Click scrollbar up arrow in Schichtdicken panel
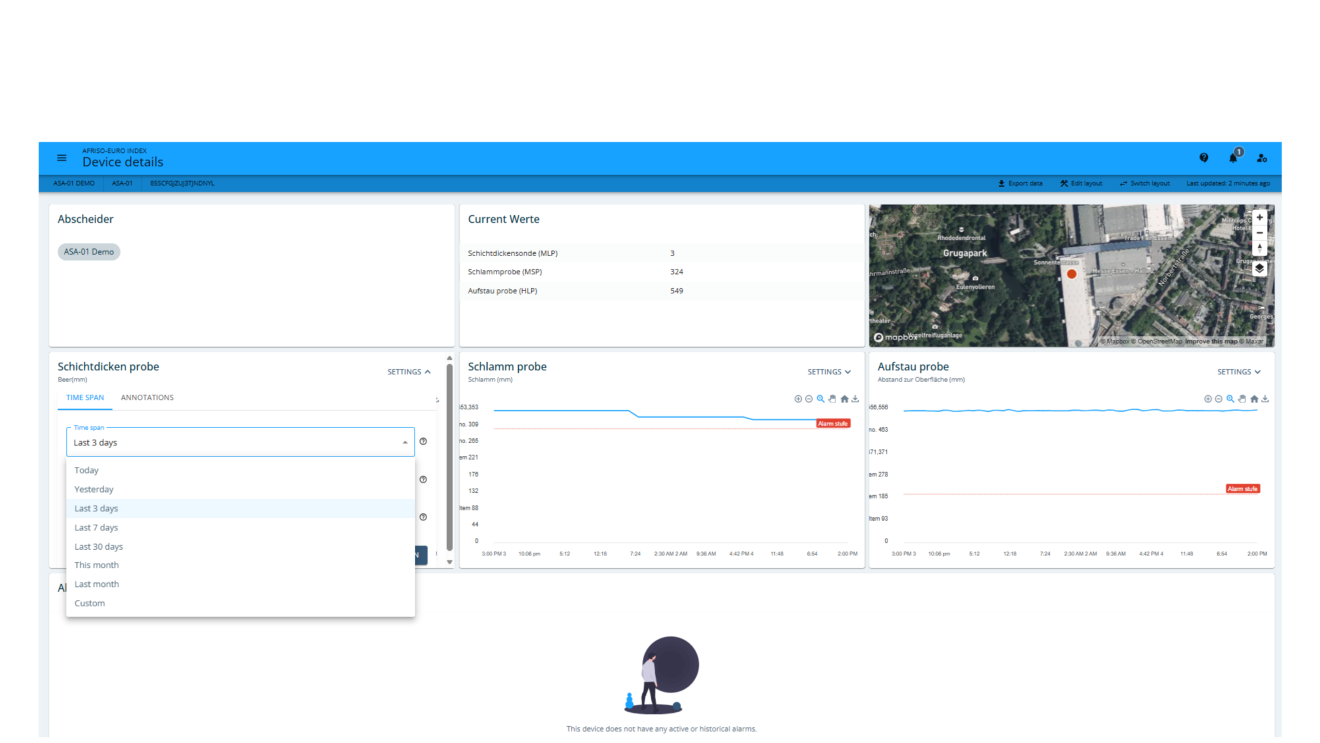The width and height of the screenshot is (1320, 743). (x=449, y=358)
